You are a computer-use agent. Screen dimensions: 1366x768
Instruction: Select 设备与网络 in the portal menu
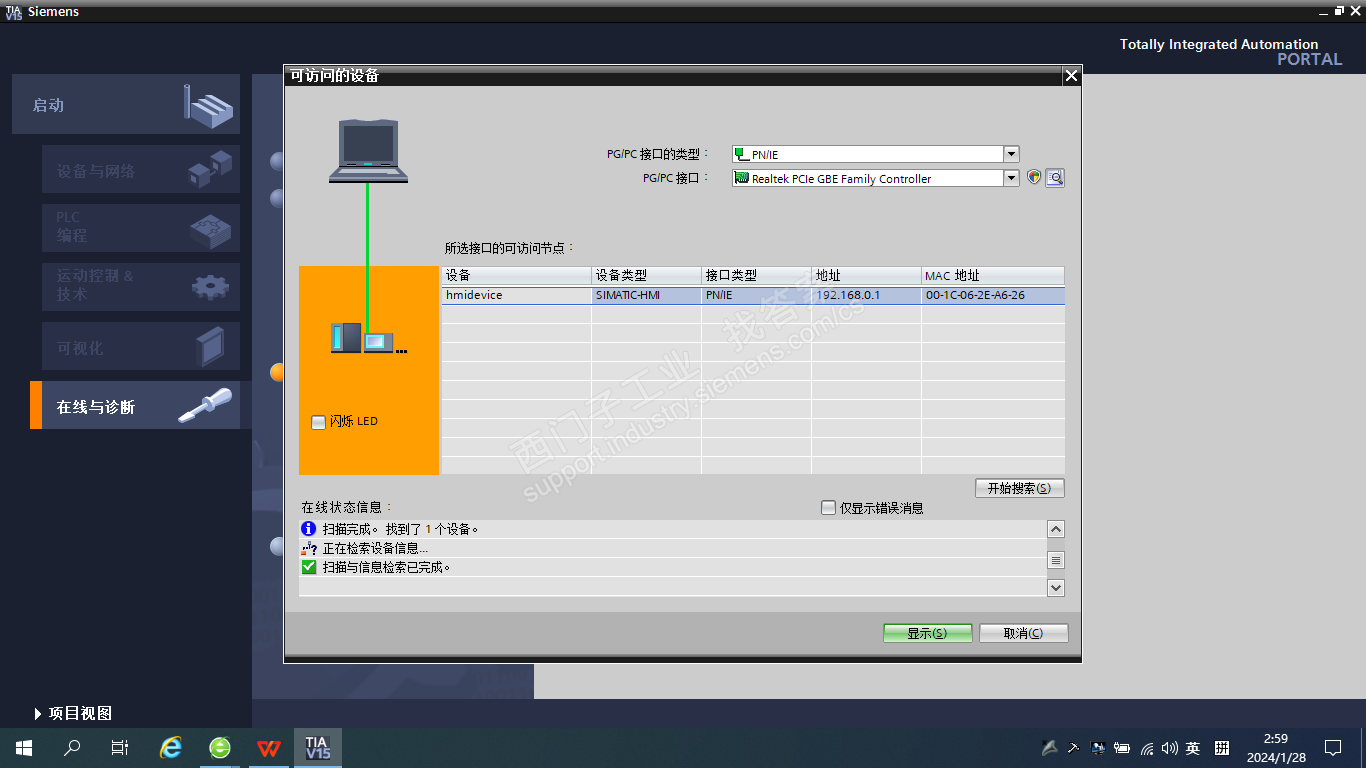point(141,171)
